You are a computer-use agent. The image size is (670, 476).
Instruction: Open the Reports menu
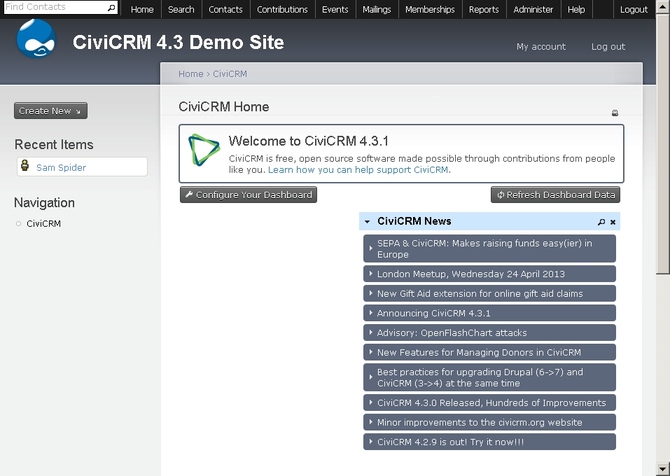tap(484, 9)
